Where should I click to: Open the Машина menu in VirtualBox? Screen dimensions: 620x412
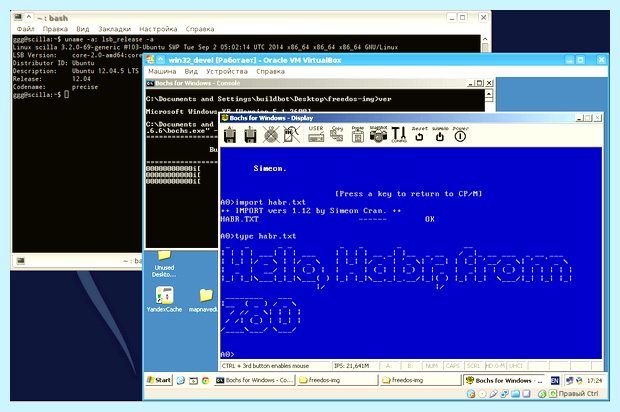pos(162,72)
